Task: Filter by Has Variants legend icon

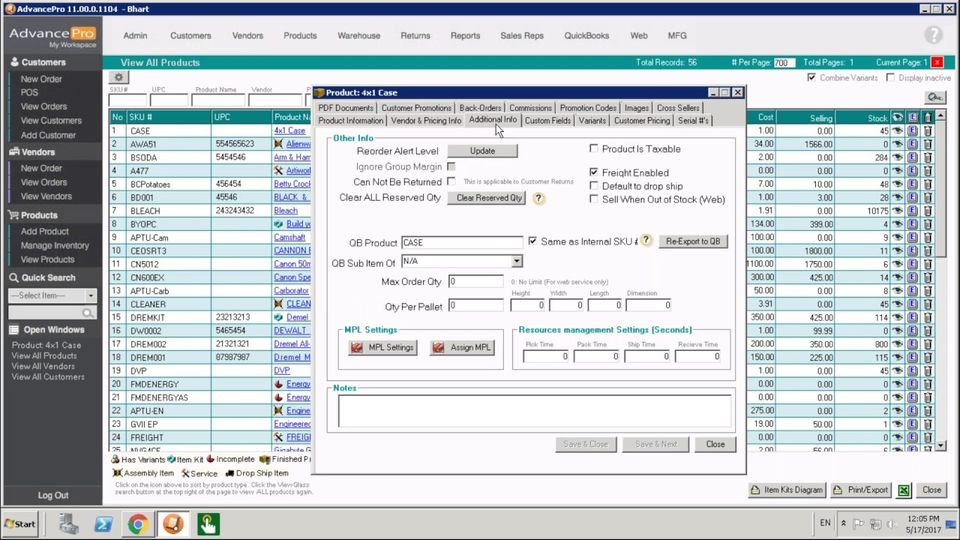Action: (115, 459)
